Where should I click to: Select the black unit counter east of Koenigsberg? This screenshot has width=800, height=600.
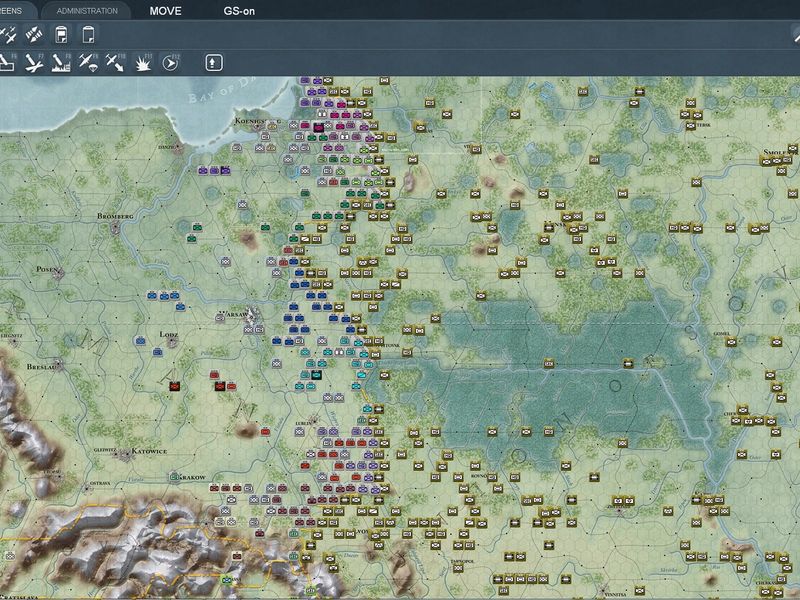pyautogui.click(x=319, y=127)
